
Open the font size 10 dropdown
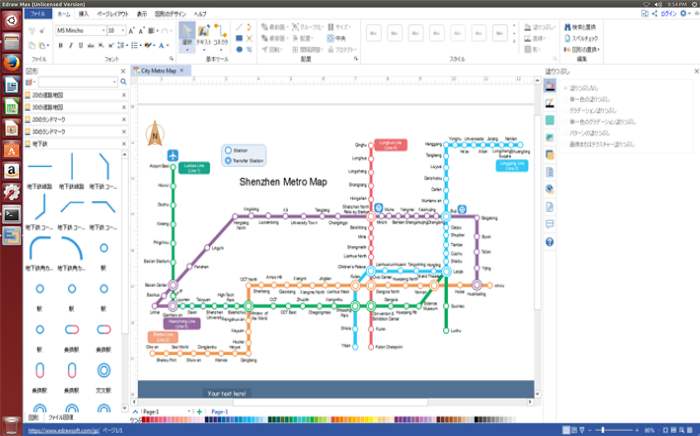click(123, 30)
